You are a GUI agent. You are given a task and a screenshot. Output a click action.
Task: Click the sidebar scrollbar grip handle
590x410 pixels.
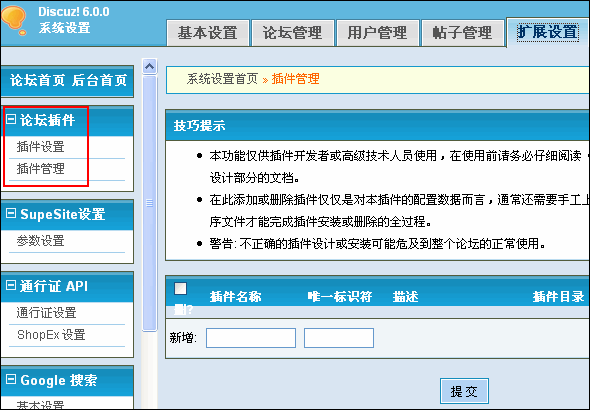click(x=149, y=203)
